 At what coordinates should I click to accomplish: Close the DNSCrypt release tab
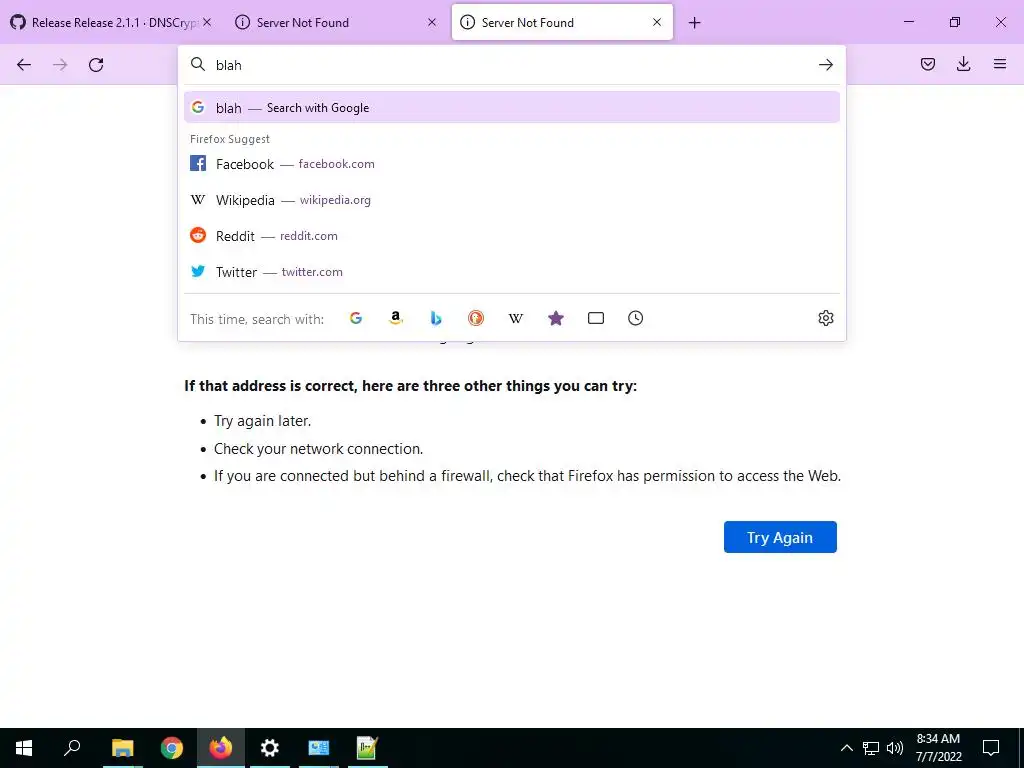[x=207, y=22]
